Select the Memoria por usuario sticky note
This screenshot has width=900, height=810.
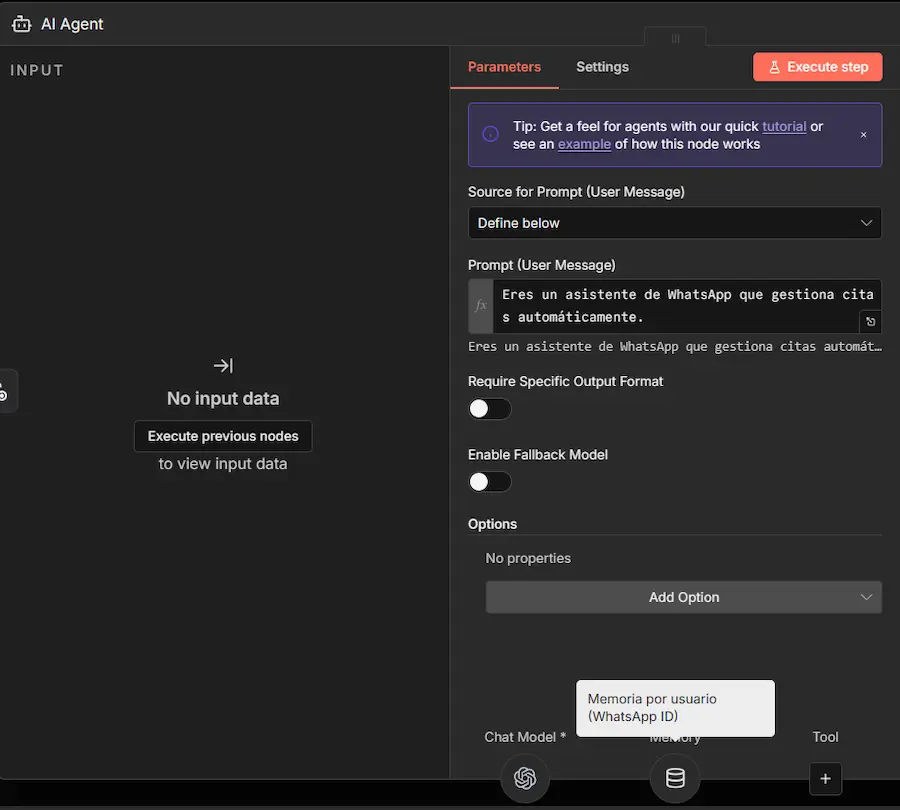tap(675, 708)
